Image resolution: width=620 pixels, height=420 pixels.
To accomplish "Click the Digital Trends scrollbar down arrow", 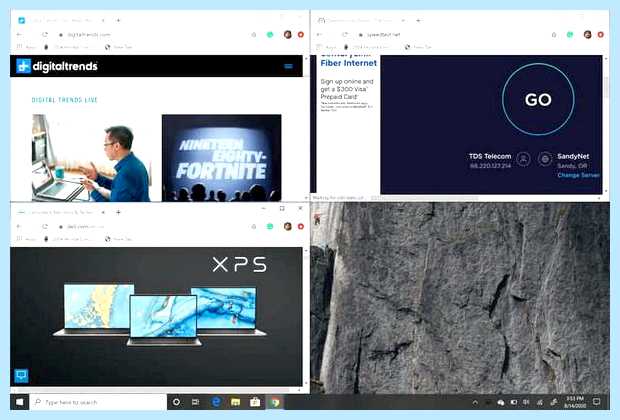I will pos(306,197).
